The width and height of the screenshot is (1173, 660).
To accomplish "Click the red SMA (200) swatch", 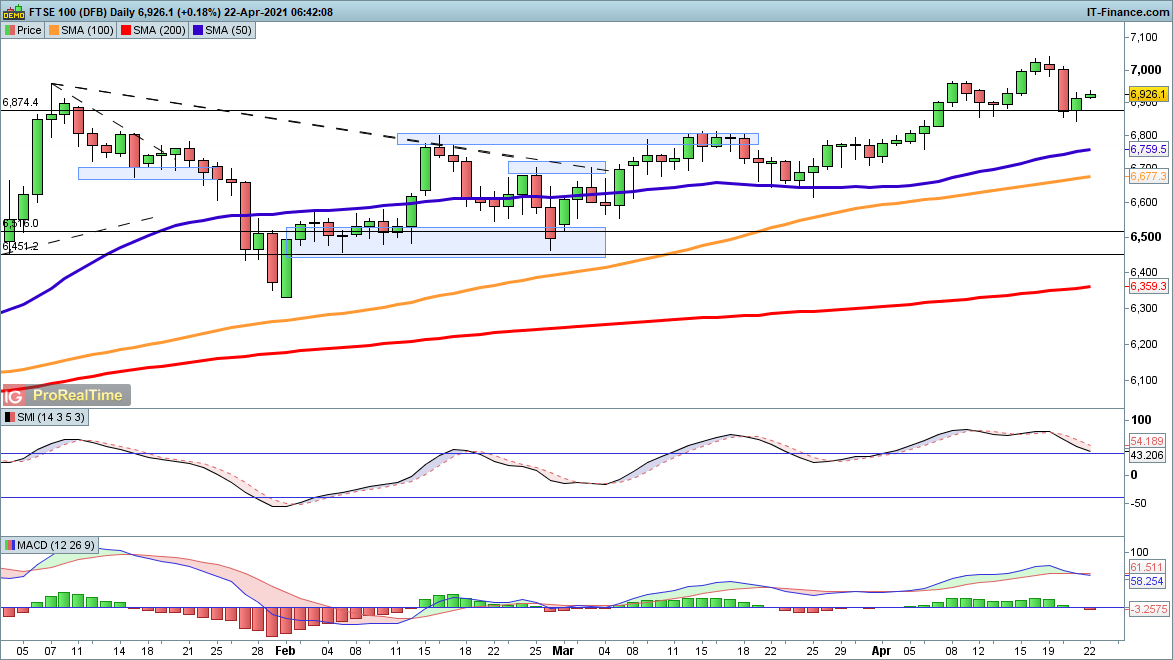I will (128, 31).
